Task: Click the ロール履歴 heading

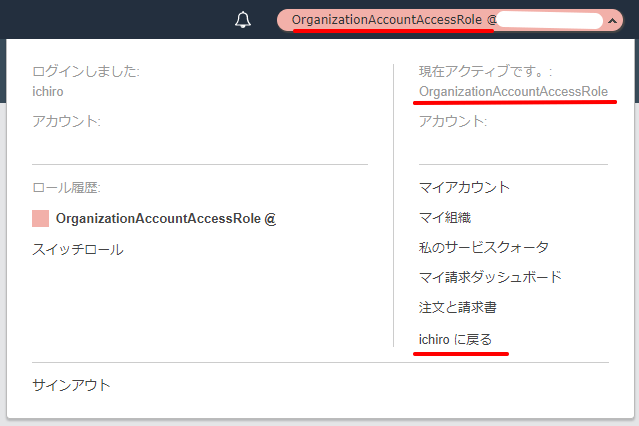Action: [x=66, y=188]
